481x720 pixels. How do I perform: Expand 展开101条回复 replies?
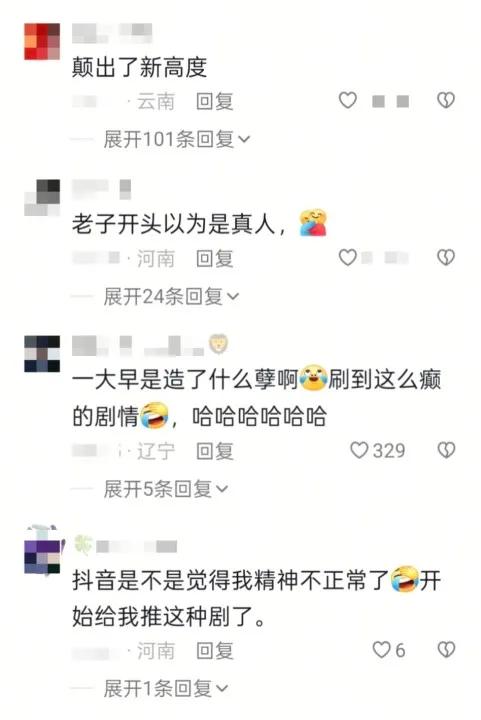(177, 139)
